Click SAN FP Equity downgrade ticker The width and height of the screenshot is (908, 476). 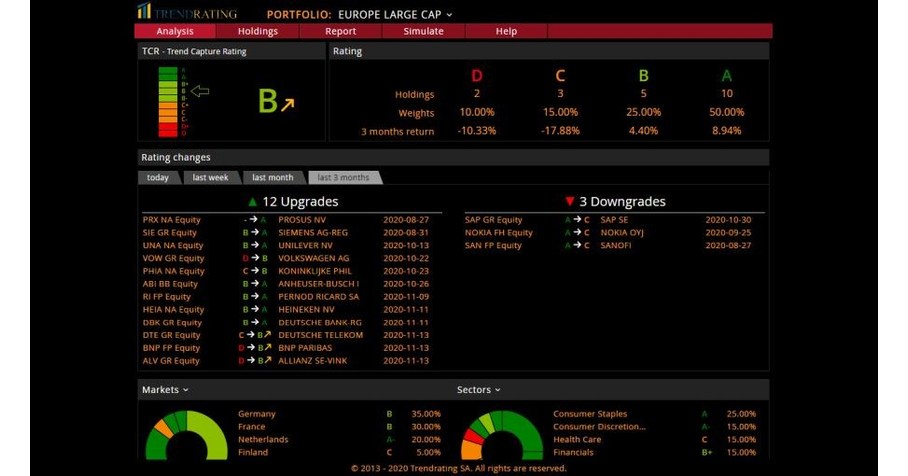pos(493,246)
